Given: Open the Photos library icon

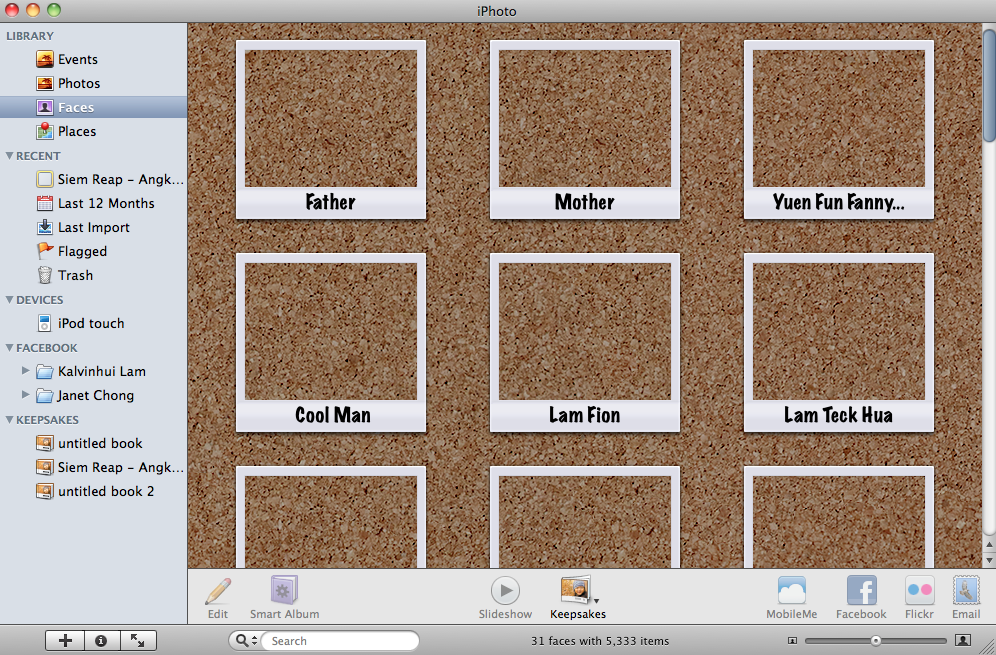Looking at the screenshot, I should pyautogui.click(x=44, y=83).
